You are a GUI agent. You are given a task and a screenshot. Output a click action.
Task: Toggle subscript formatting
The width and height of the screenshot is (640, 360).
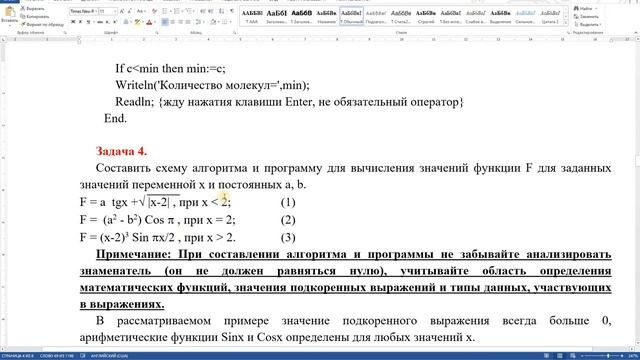click(107, 22)
